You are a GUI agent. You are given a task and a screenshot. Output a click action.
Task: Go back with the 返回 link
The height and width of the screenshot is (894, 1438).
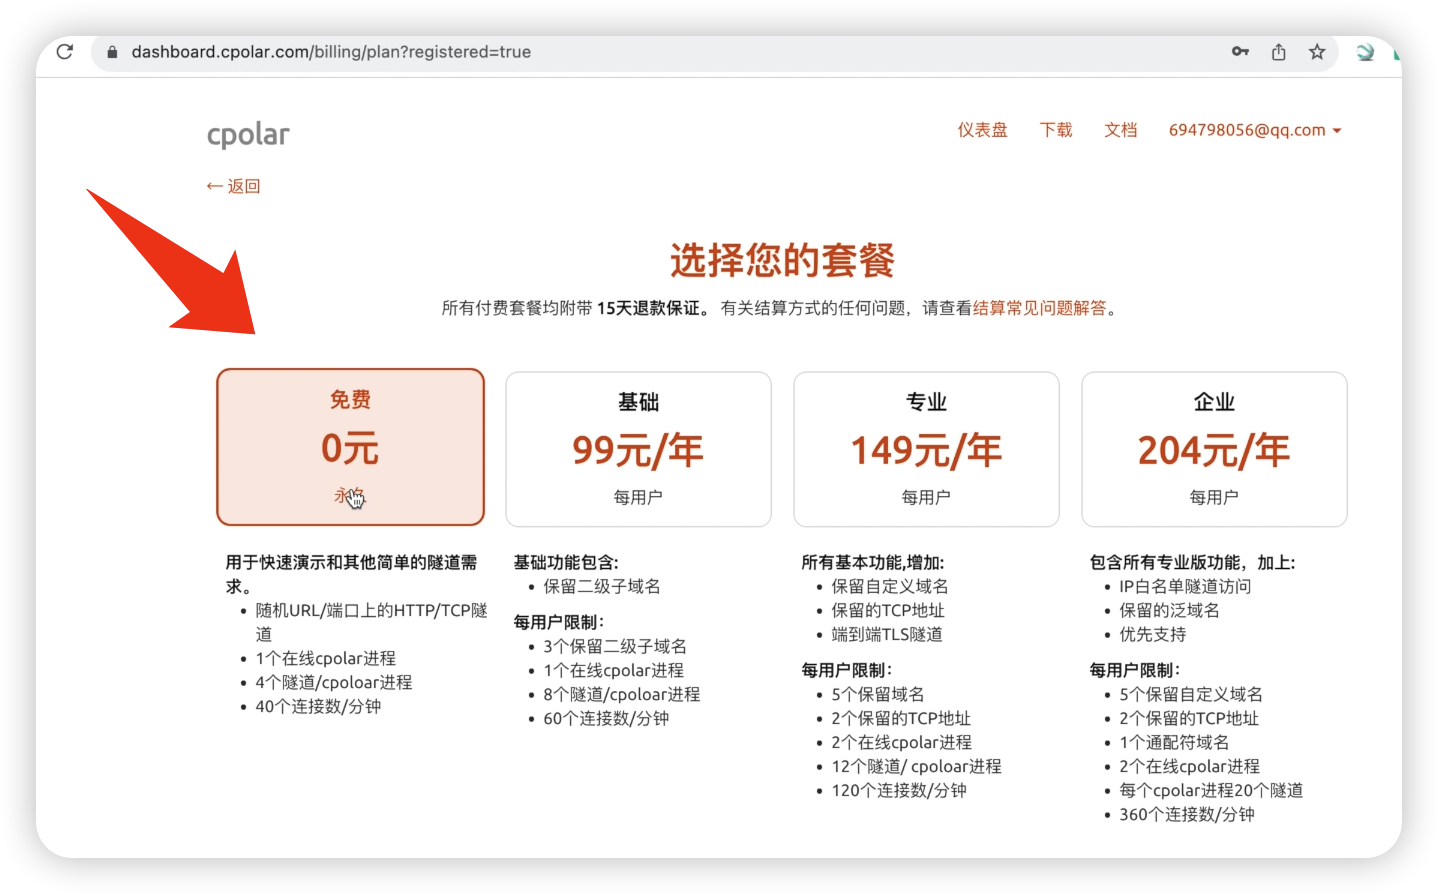pyautogui.click(x=233, y=186)
